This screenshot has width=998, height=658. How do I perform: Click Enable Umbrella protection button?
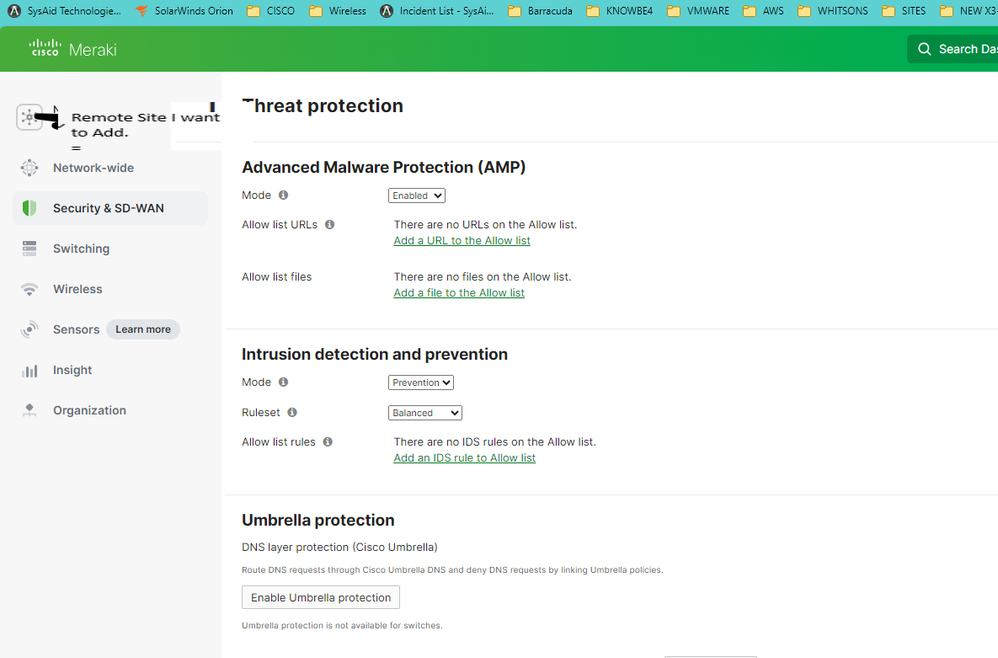pyautogui.click(x=320, y=597)
